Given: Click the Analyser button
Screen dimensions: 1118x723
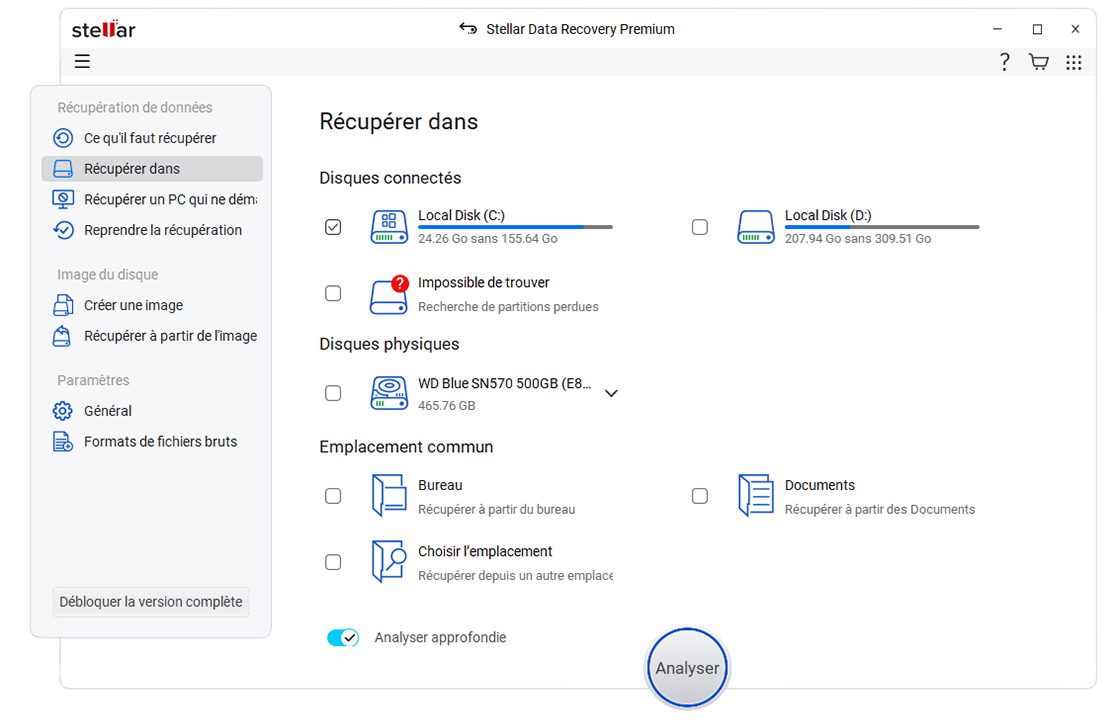Looking at the screenshot, I should pyautogui.click(x=687, y=668).
